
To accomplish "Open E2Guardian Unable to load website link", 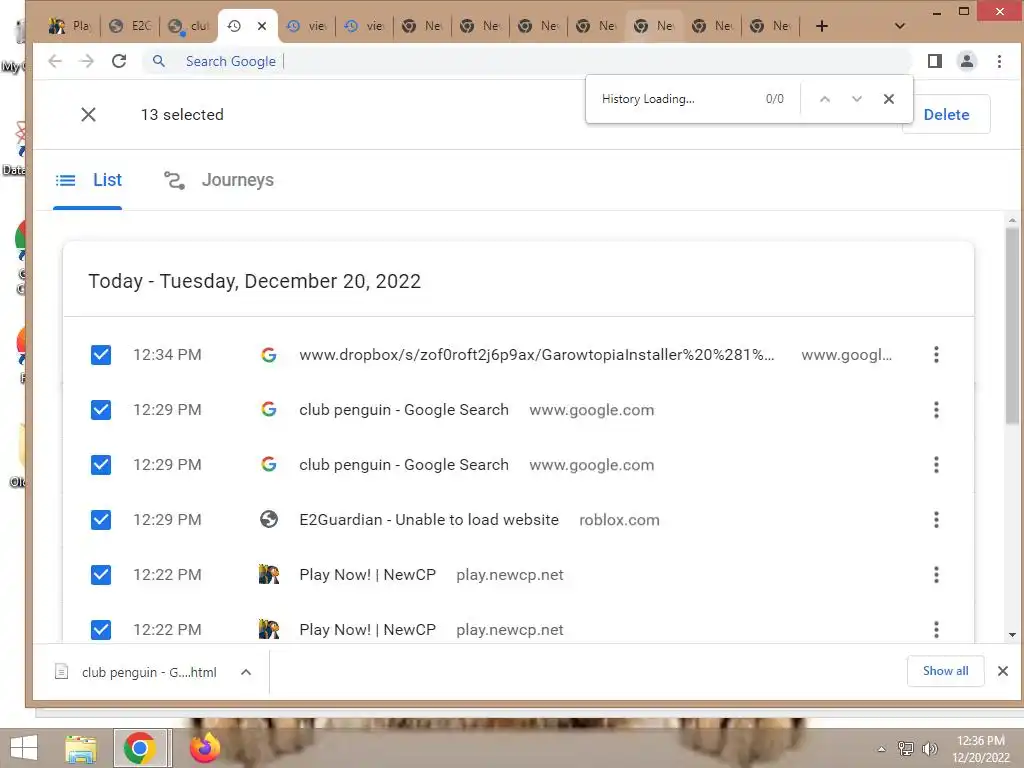I will coord(429,520).
